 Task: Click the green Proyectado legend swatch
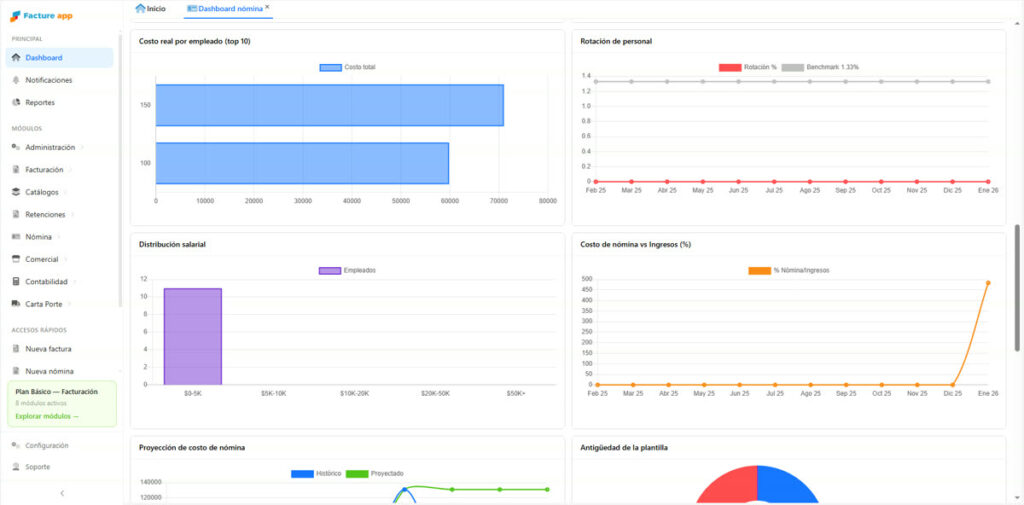click(x=357, y=473)
